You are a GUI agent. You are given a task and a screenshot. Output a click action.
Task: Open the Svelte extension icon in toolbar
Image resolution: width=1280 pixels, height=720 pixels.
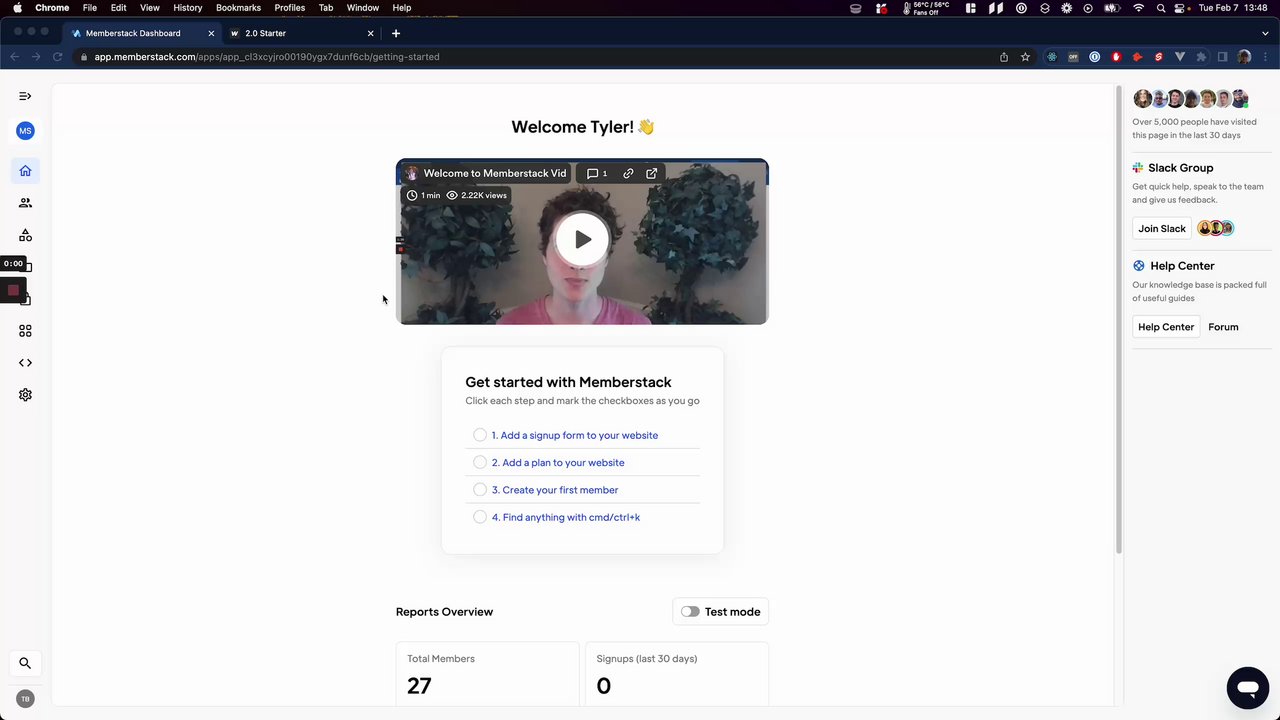[x=1159, y=57]
